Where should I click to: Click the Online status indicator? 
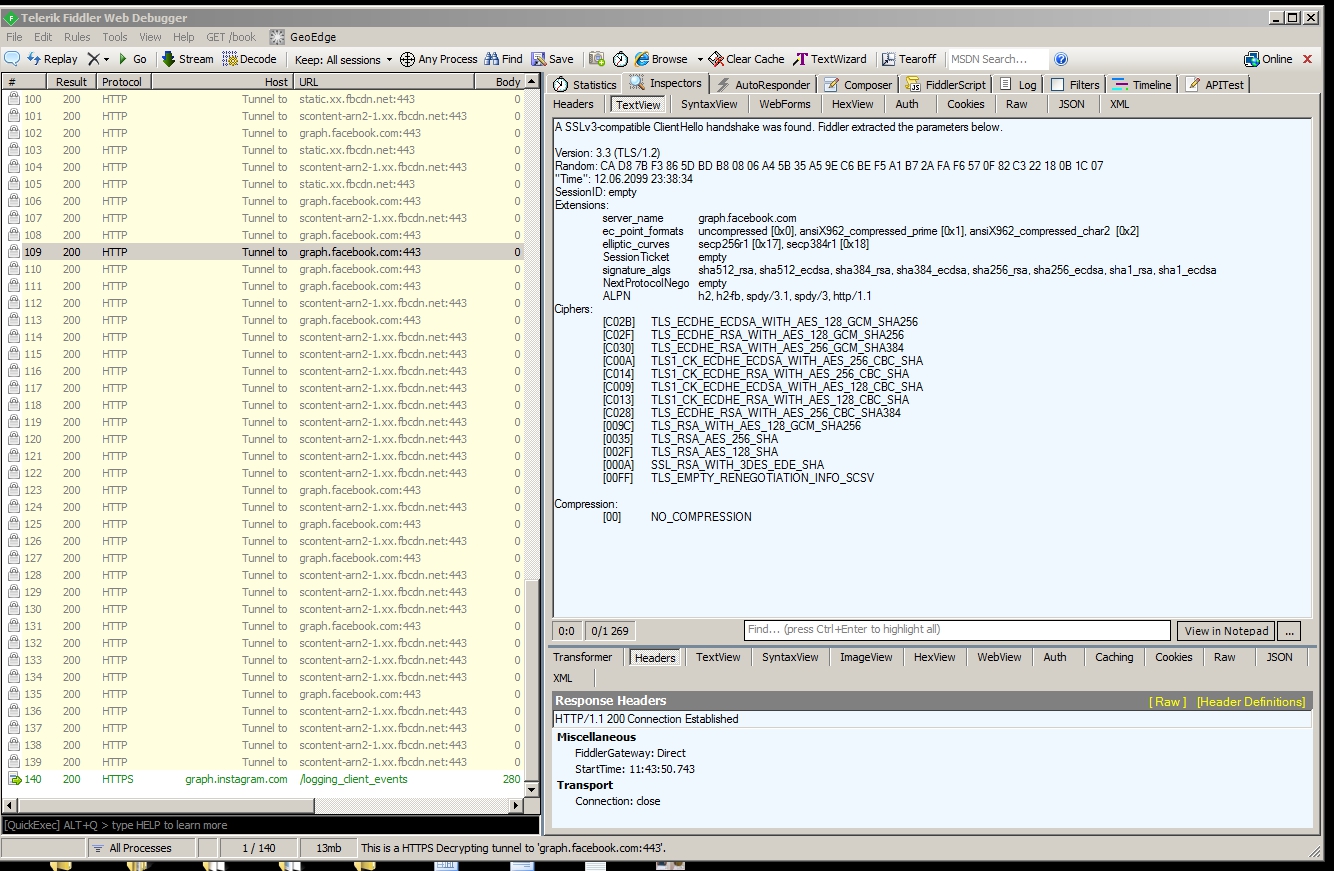(x=1268, y=59)
